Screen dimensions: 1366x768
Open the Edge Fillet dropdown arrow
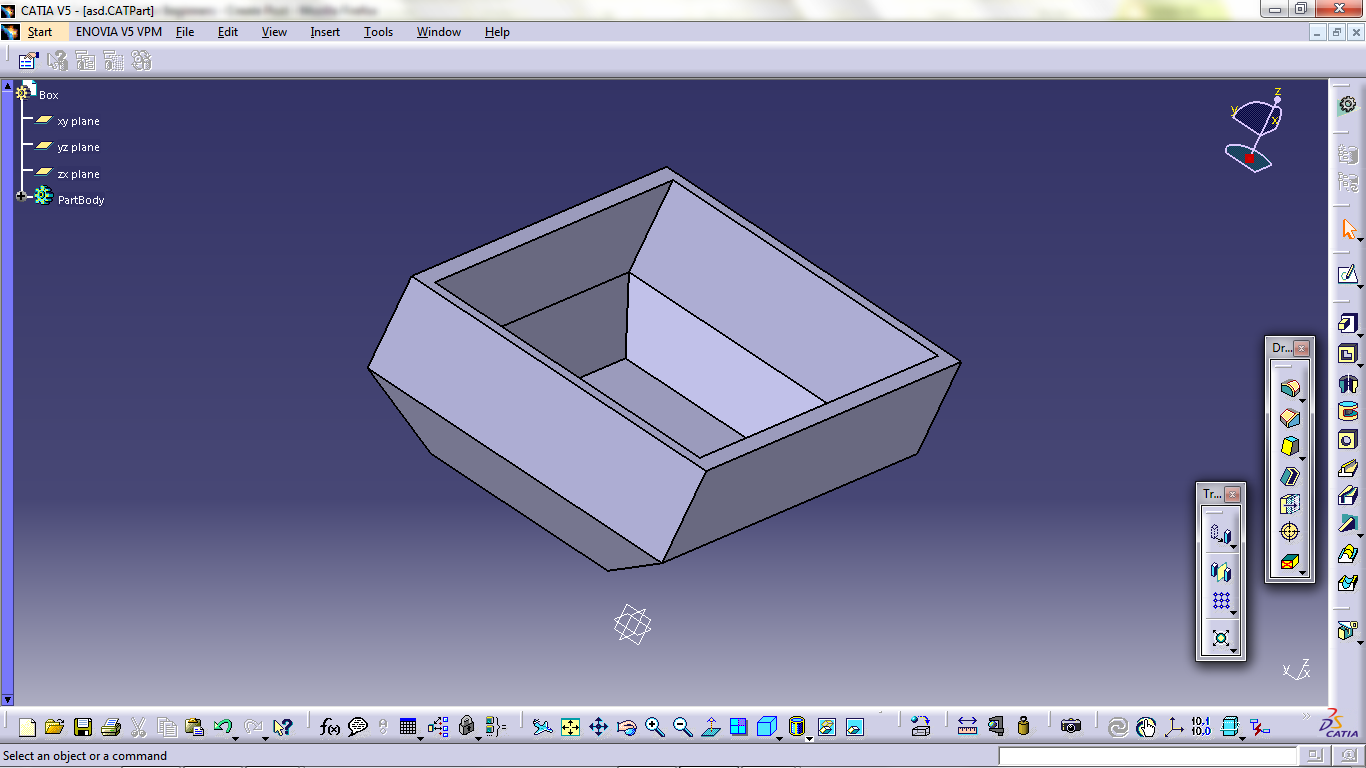click(1301, 400)
